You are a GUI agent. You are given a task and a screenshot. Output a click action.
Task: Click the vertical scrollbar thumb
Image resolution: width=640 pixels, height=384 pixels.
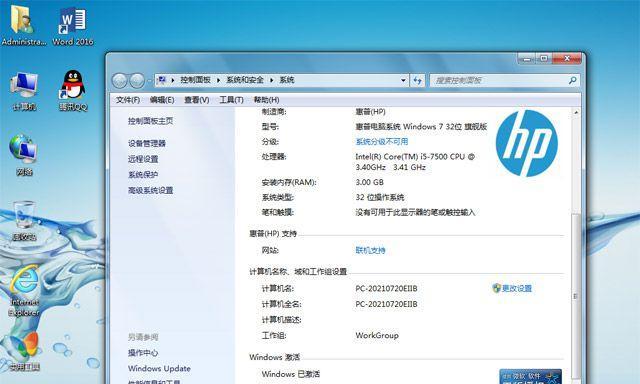(576, 296)
